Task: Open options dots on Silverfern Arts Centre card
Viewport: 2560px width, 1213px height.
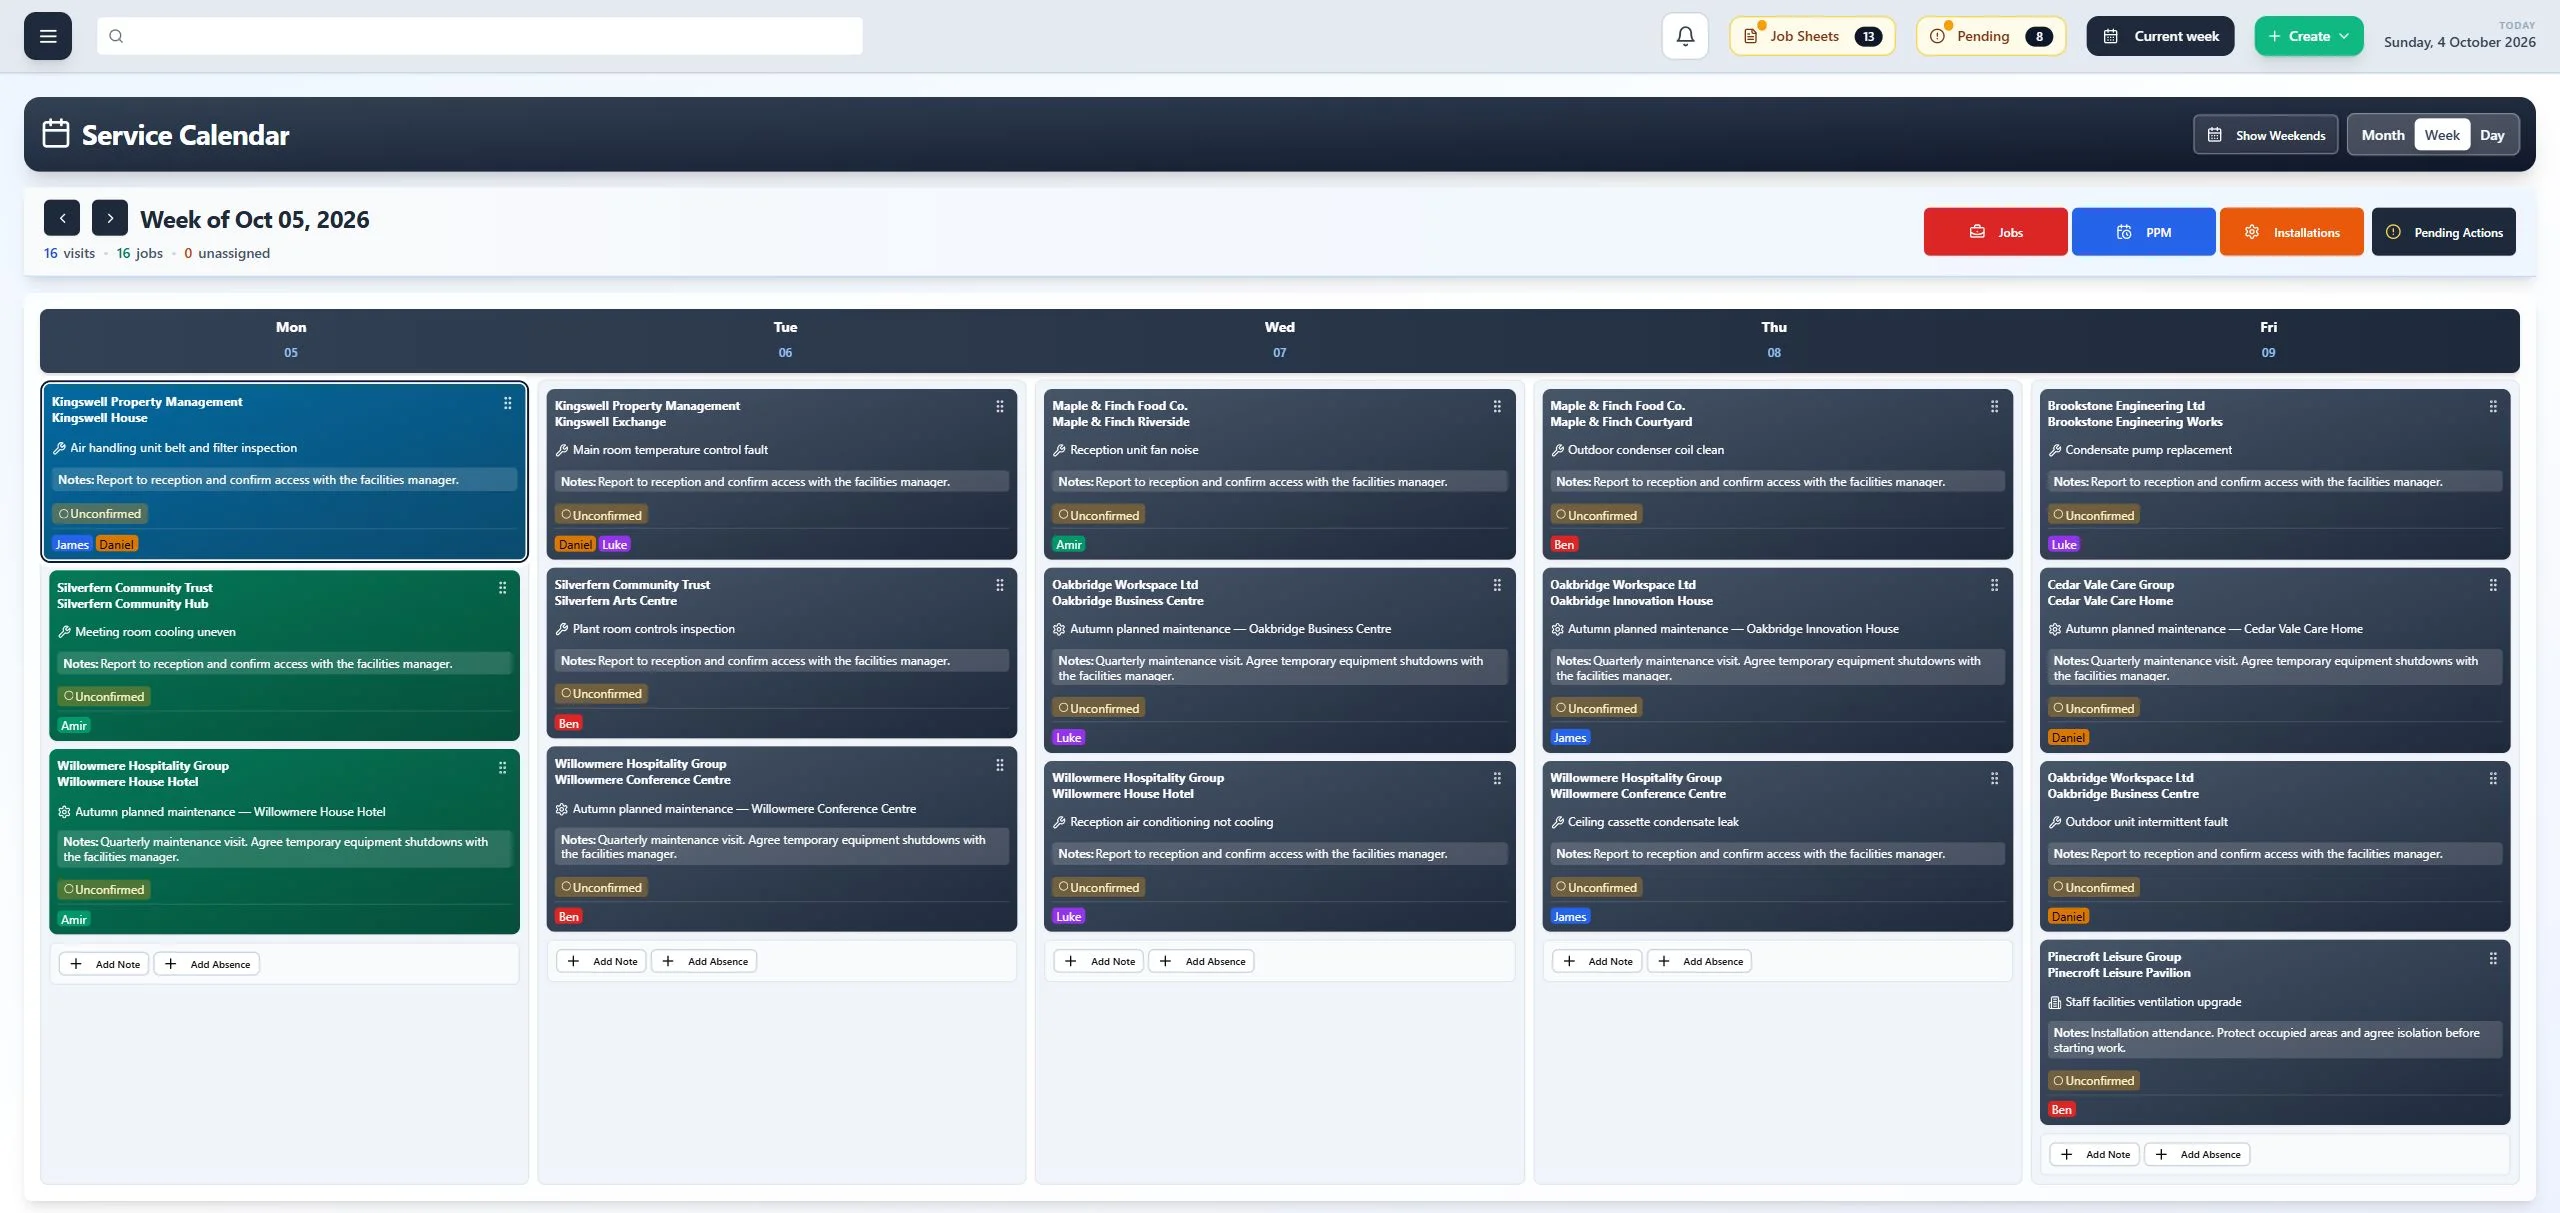Action: [x=999, y=585]
